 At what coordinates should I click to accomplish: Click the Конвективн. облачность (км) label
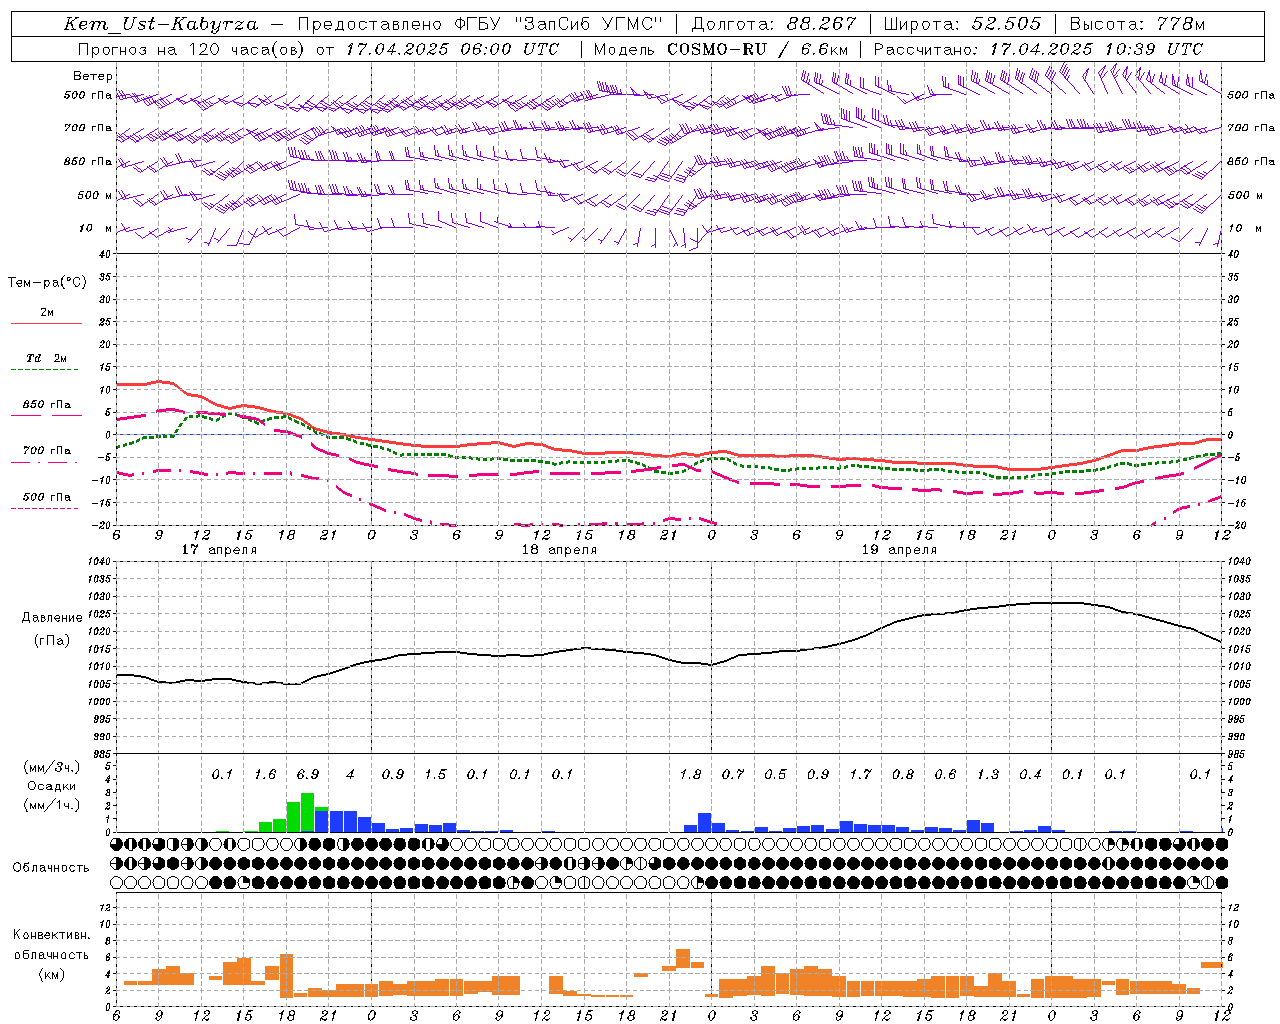pos(51,954)
